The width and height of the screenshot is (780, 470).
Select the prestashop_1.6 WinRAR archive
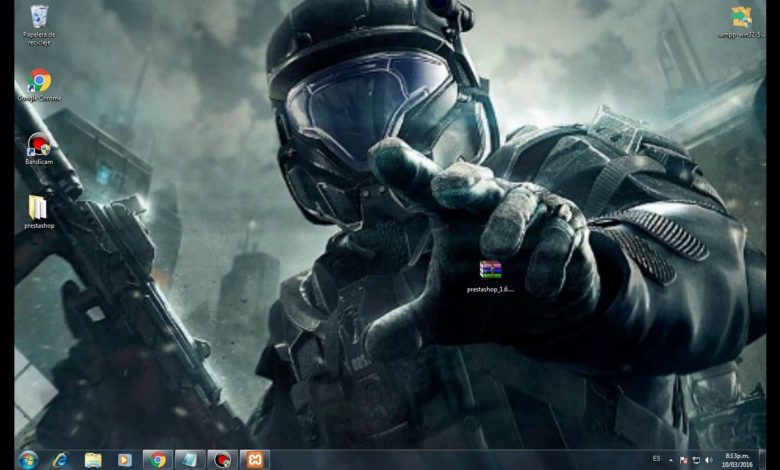coord(490,270)
